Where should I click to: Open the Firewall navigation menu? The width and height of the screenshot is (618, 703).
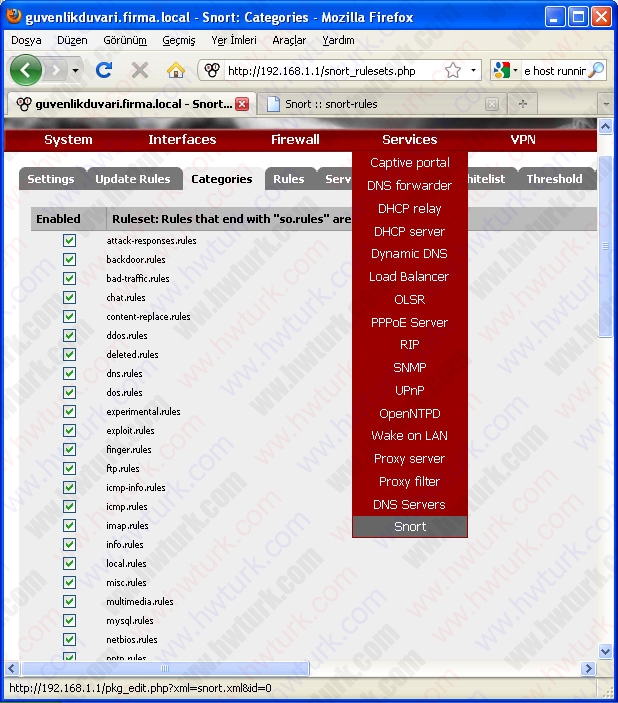(295, 139)
